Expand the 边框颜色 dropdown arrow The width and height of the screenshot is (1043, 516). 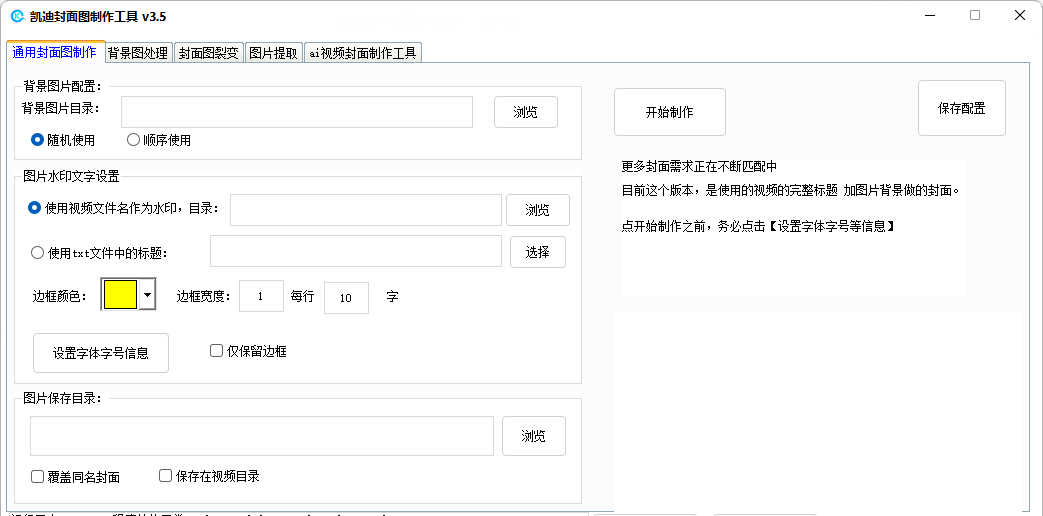[x=147, y=295]
